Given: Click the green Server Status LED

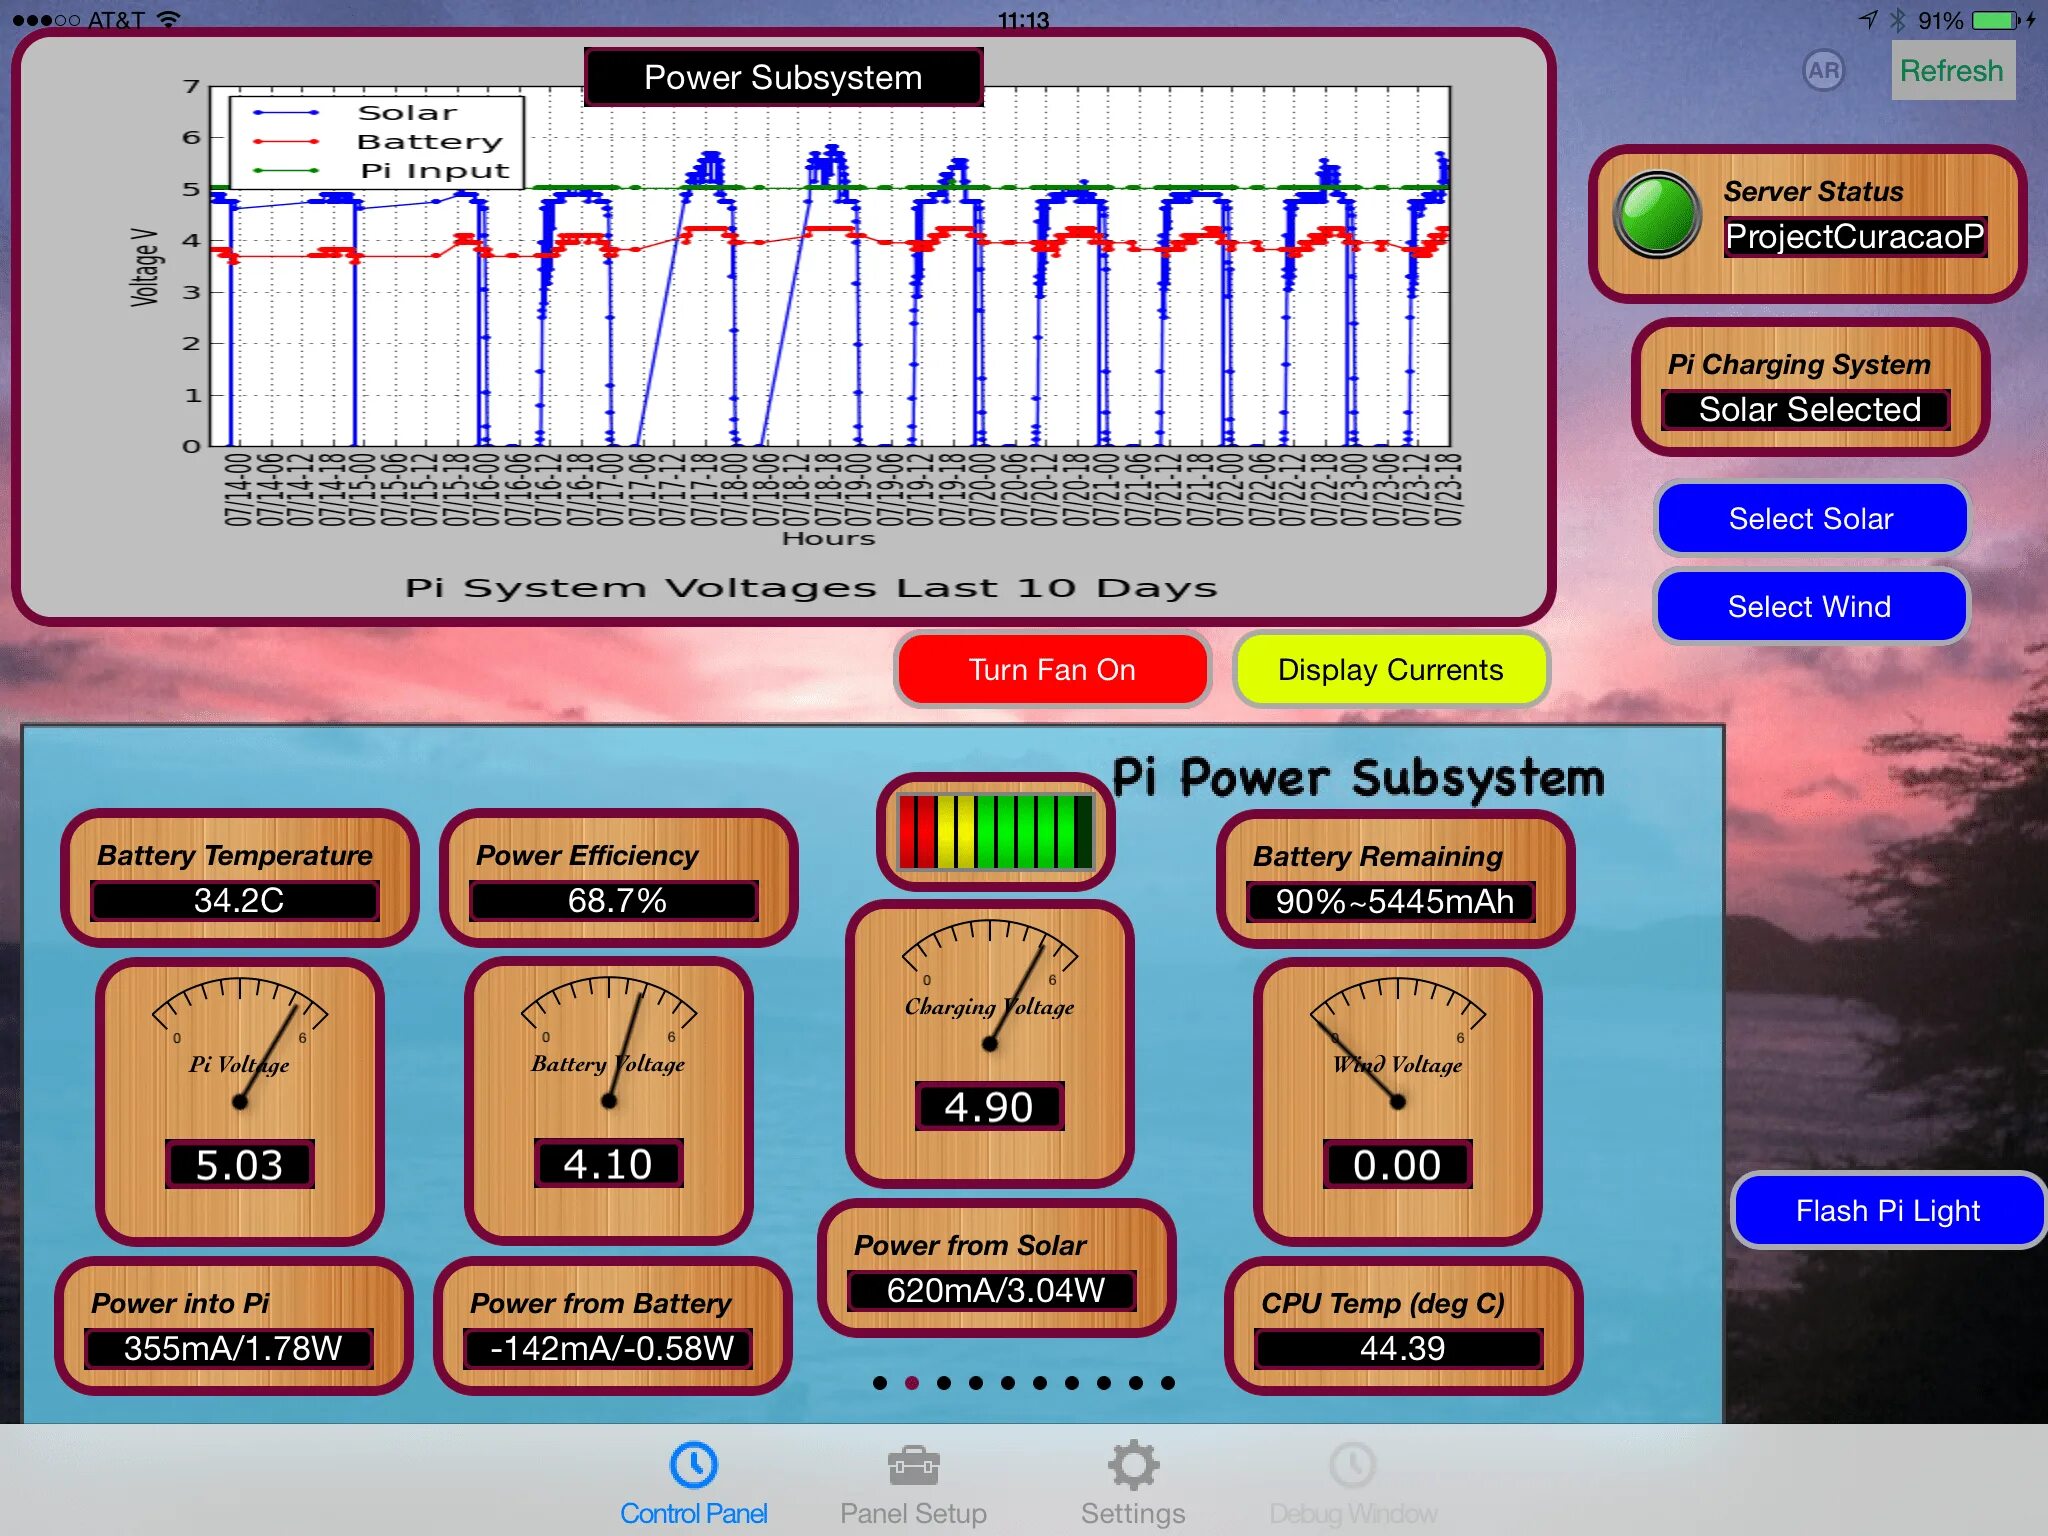Looking at the screenshot, I should (1656, 214).
